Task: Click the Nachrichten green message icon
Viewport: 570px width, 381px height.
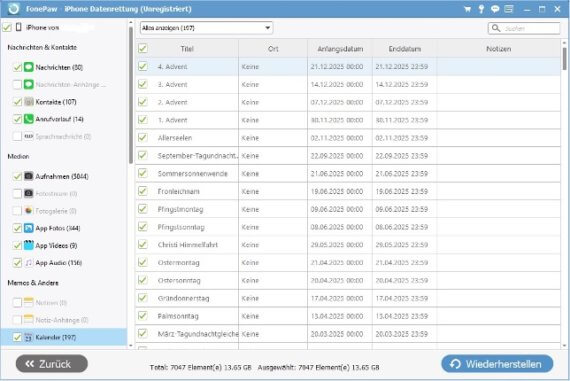Action: click(29, 67)
